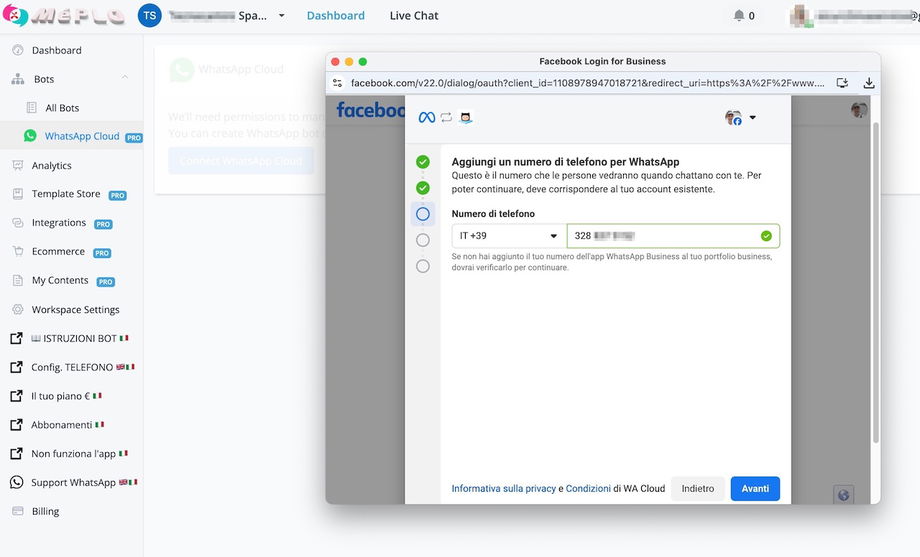Image resolution: width=920 pixels, height=557 pixels.
Task: Open Workspace Settings
Action: click(x=76, y=309)
